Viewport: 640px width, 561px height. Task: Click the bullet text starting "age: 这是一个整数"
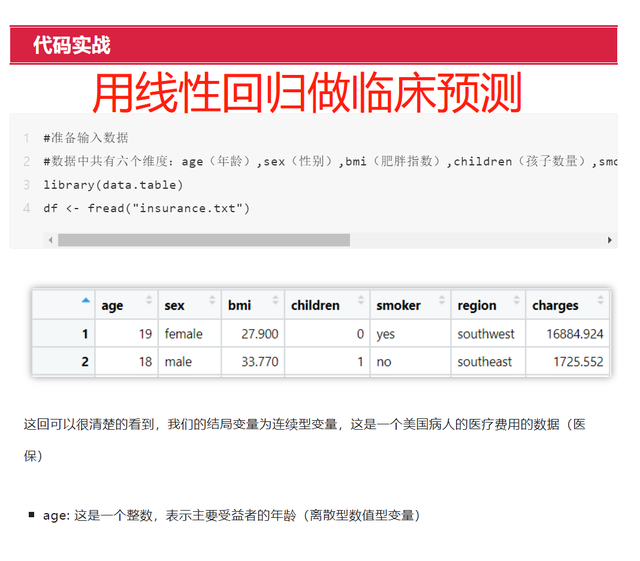pyautogui.click(x=231, y=515)
